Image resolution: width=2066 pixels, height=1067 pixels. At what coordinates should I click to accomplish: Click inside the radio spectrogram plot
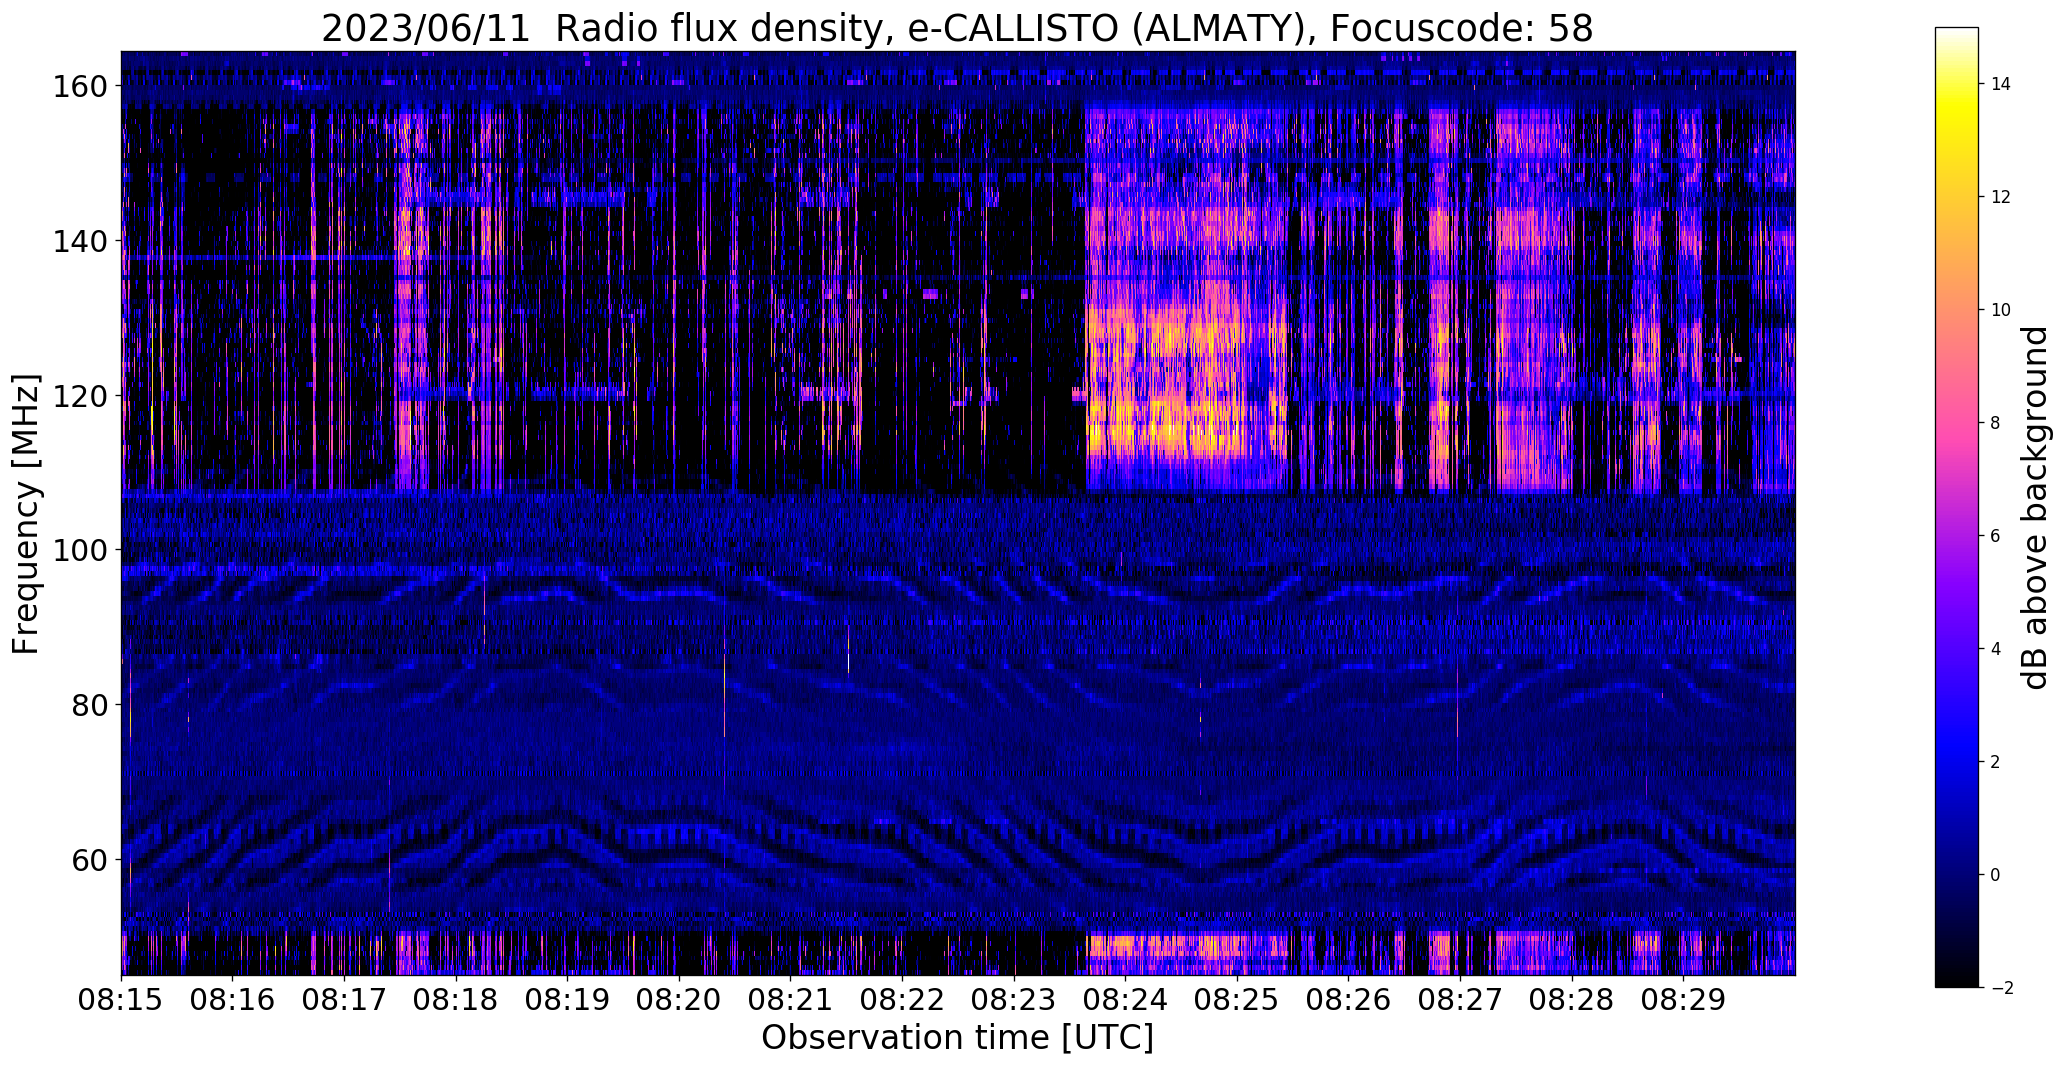pos(958,513)
